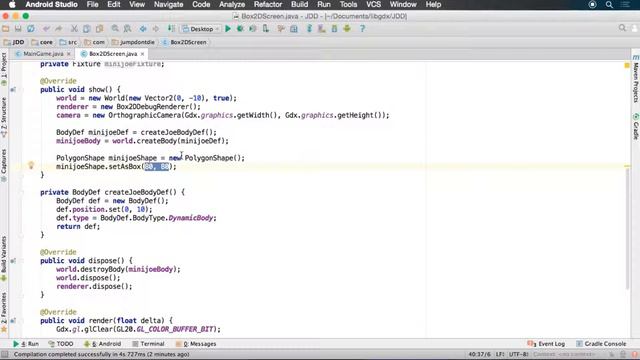This screenshot has height=360, width=640.
Task: Click the Search Everywhere magnifier icon
Action: pos(622,28)
